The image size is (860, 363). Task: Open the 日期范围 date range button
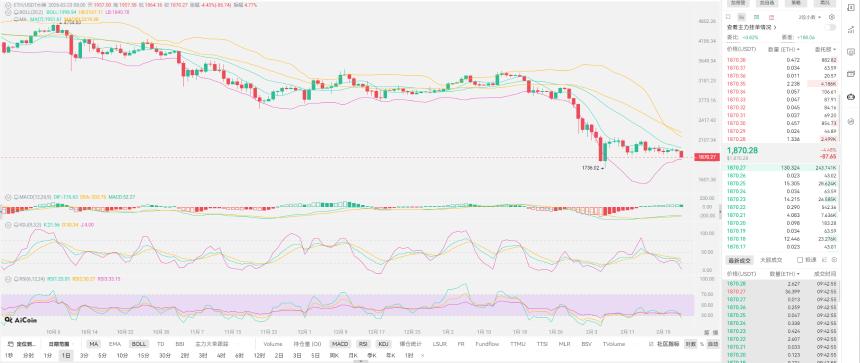pyautogui.click(x=58, y=344)
